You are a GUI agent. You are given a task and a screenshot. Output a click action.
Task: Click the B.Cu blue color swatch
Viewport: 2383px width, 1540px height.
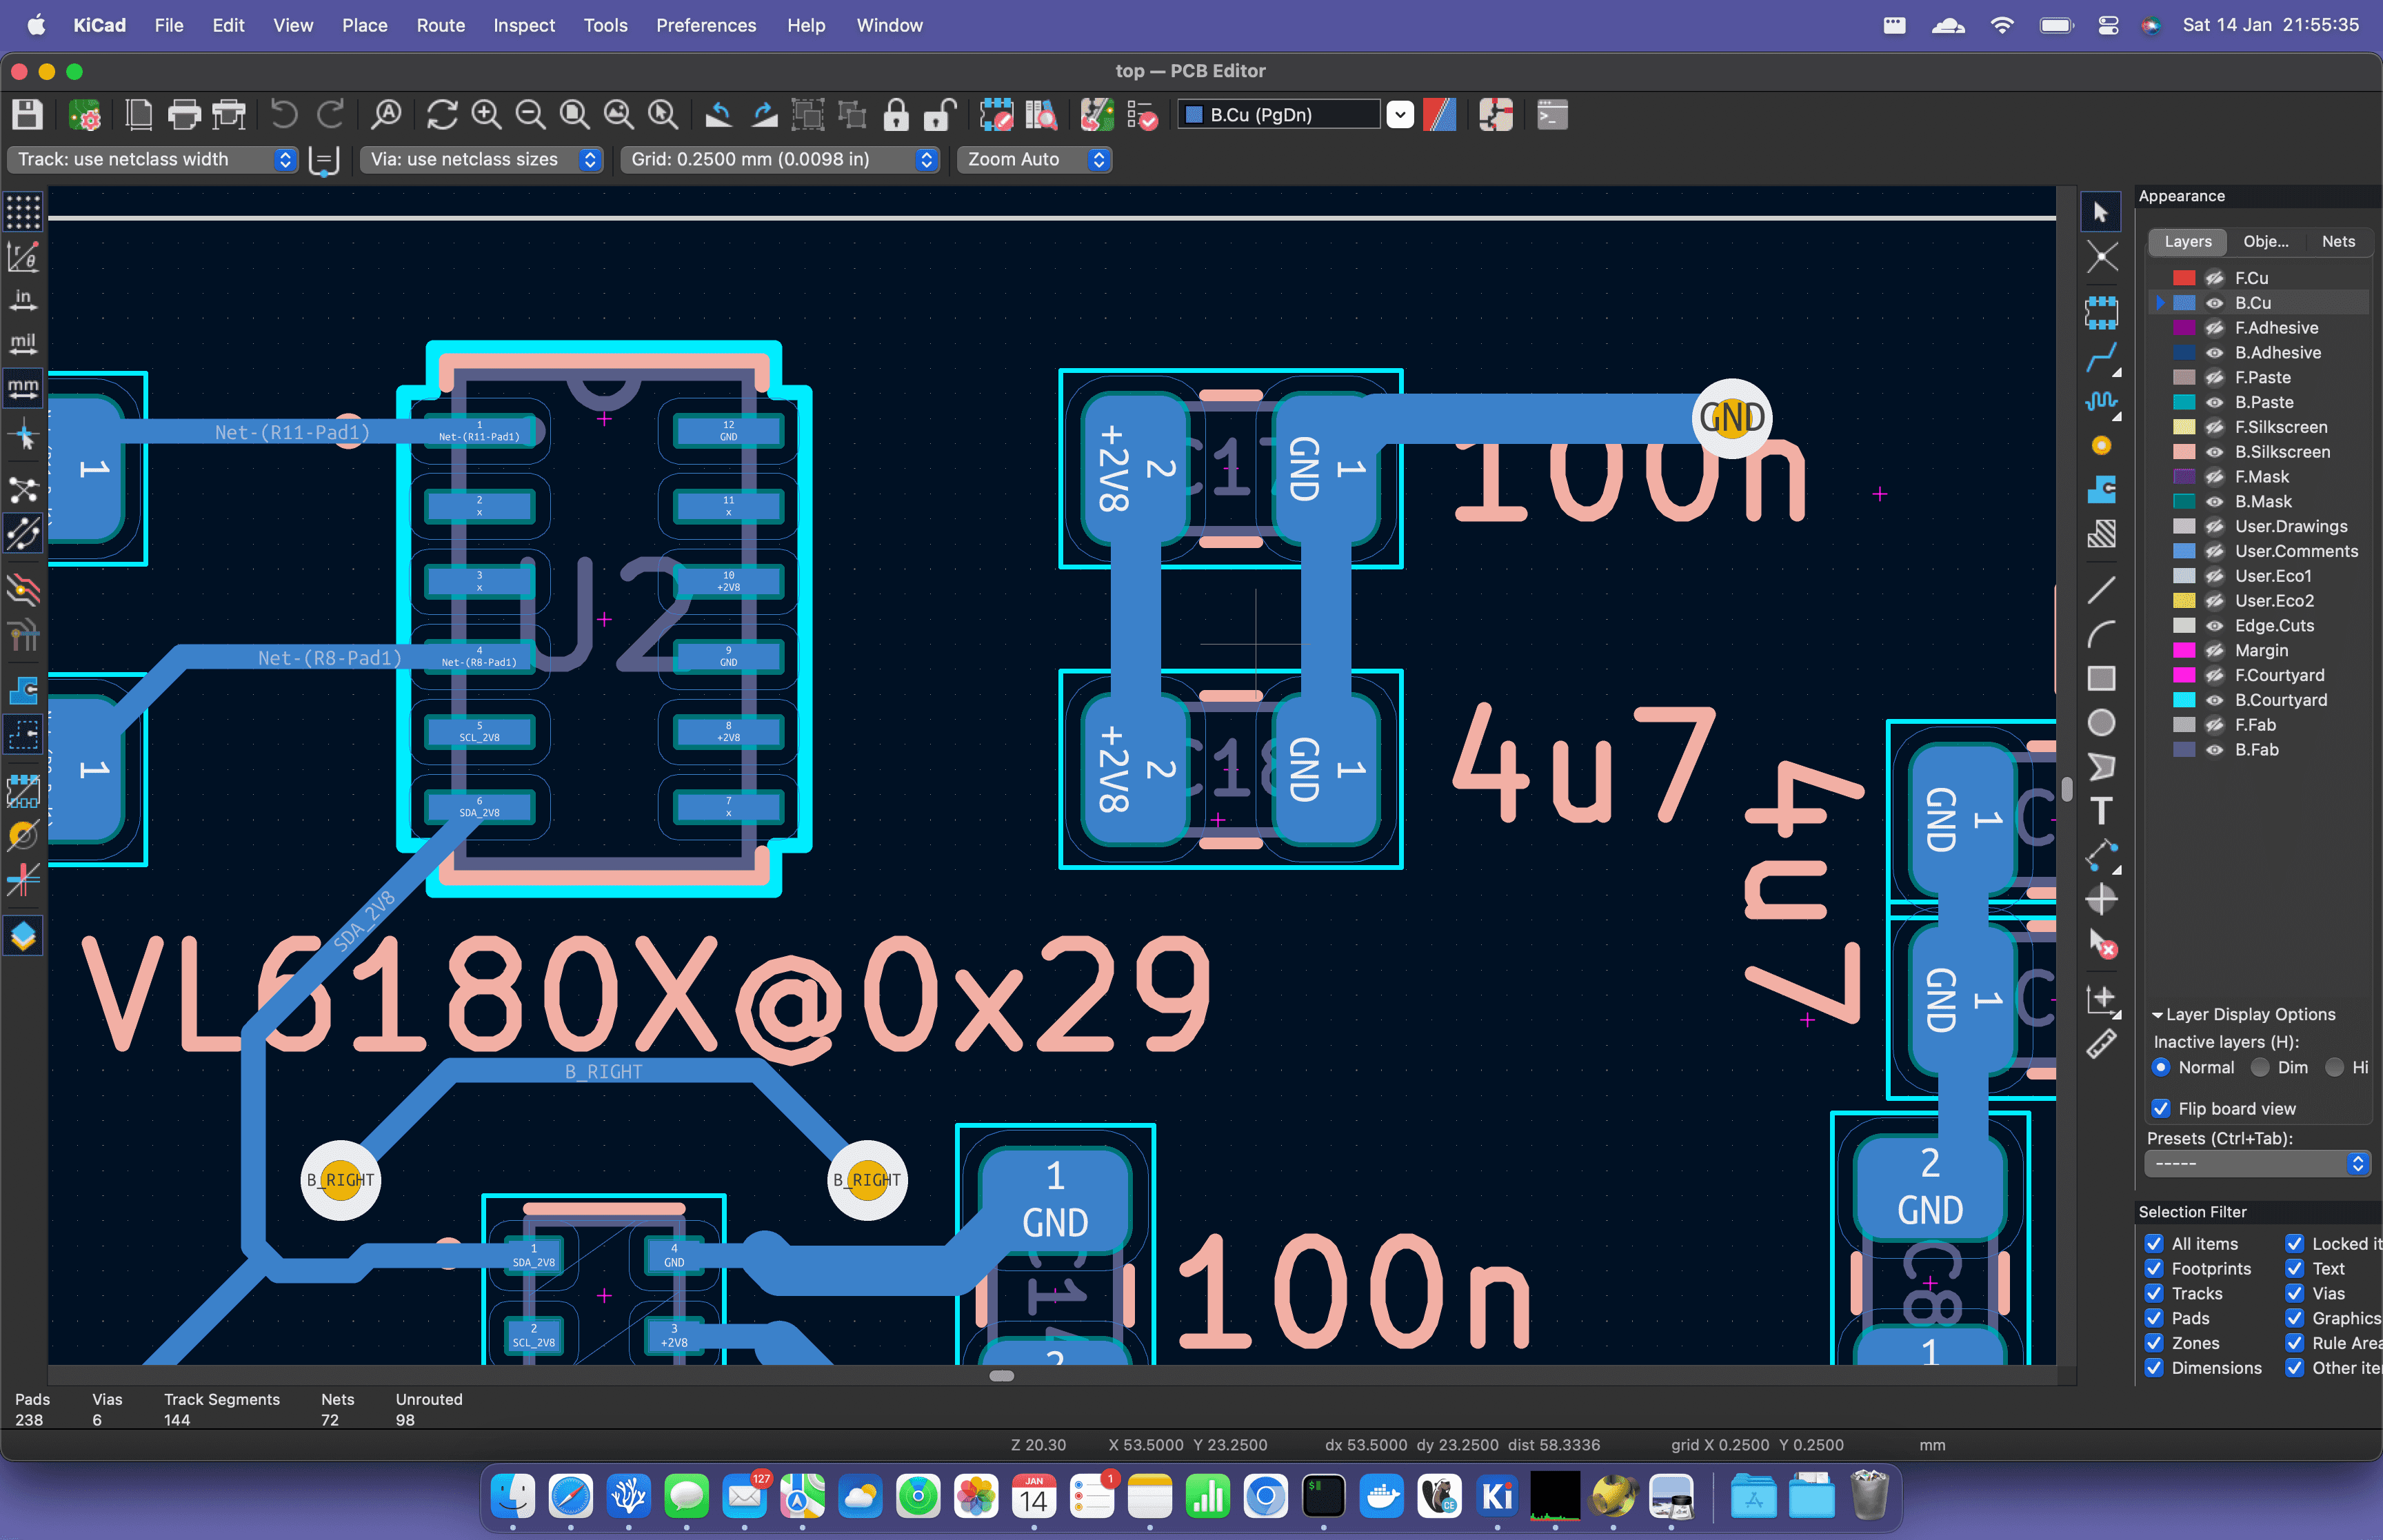[x=2184, y=303]
